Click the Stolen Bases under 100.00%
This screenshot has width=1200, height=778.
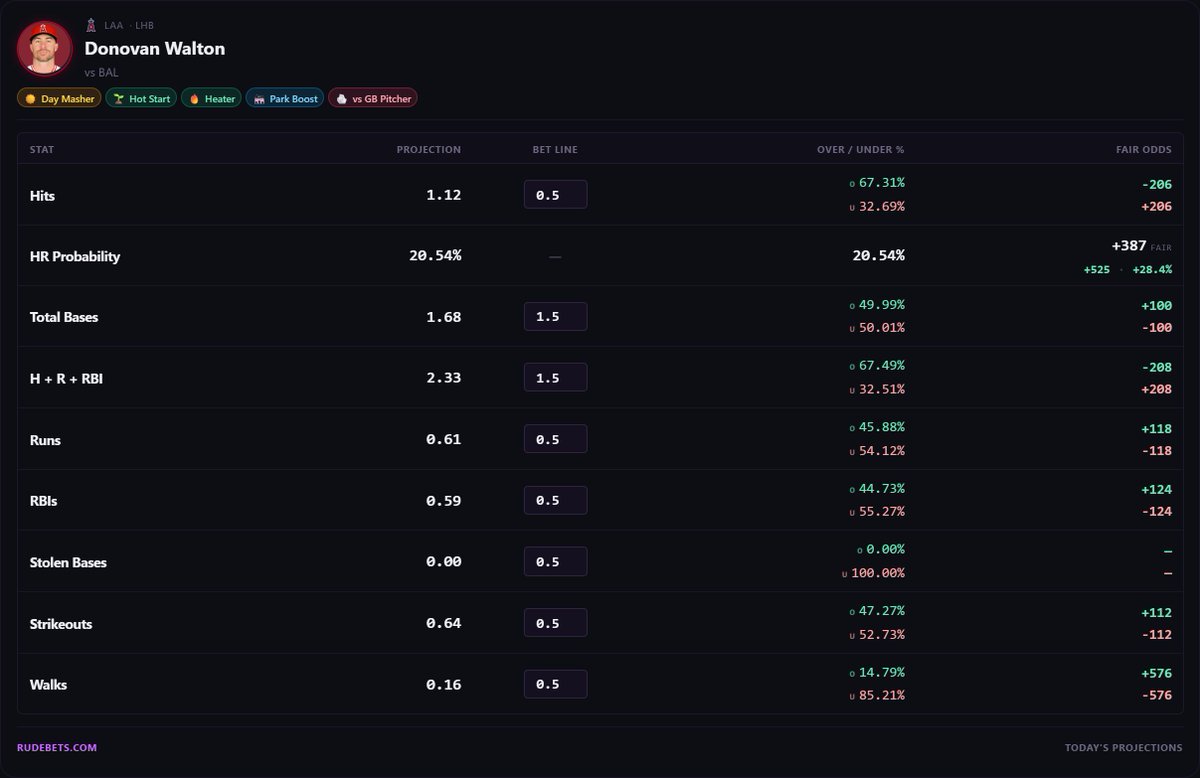click(x=878, y=573)
